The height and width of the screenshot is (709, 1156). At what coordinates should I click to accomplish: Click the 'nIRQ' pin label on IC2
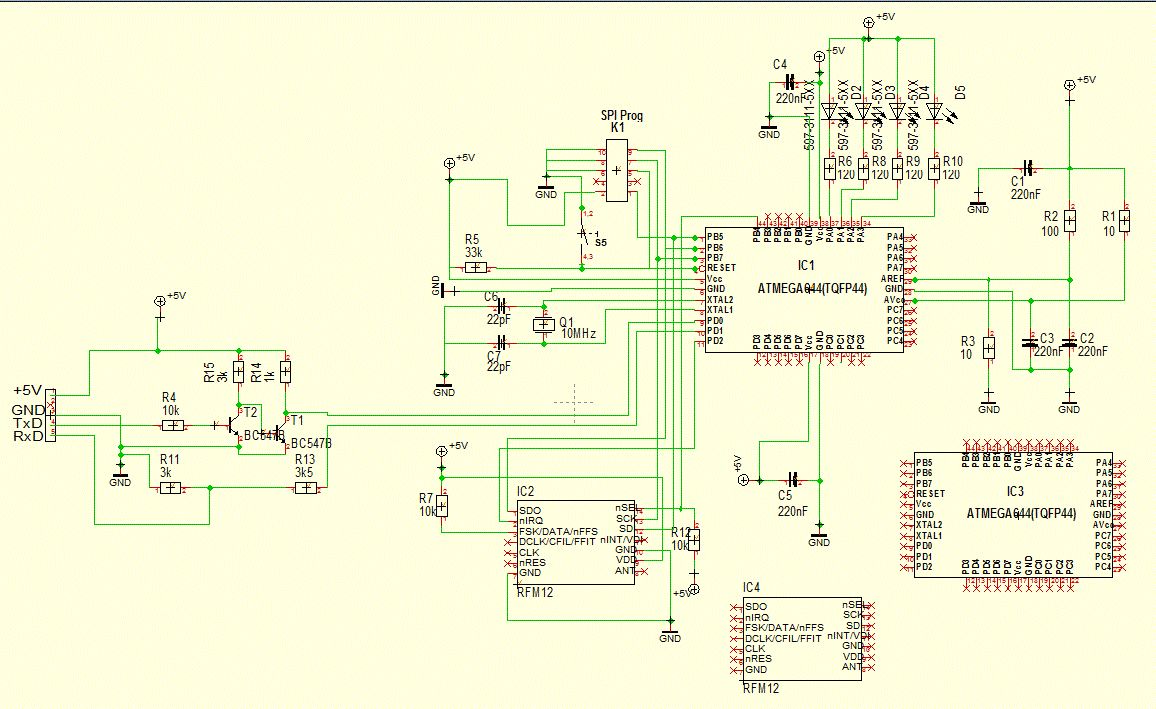point(530,521)
